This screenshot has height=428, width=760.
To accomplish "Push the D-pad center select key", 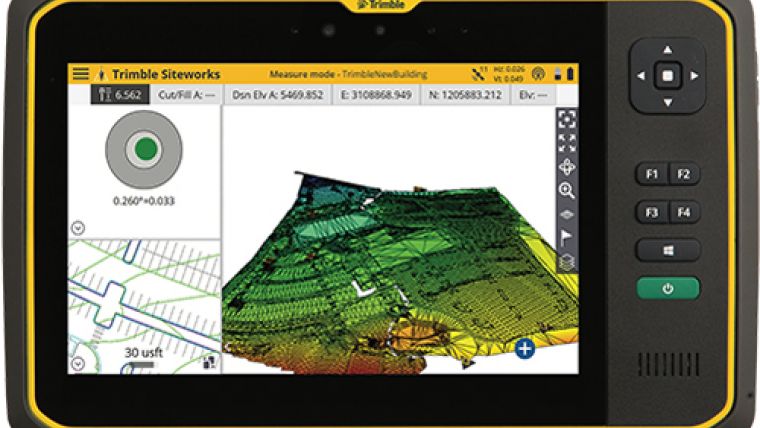I will (x=667, y=76).
